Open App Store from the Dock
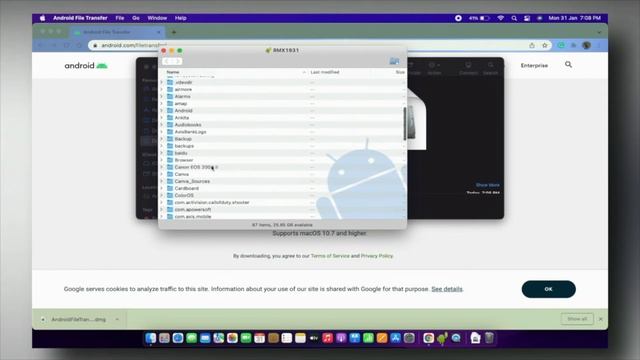This screenshot has height=360, width=640. coord(396,338)
